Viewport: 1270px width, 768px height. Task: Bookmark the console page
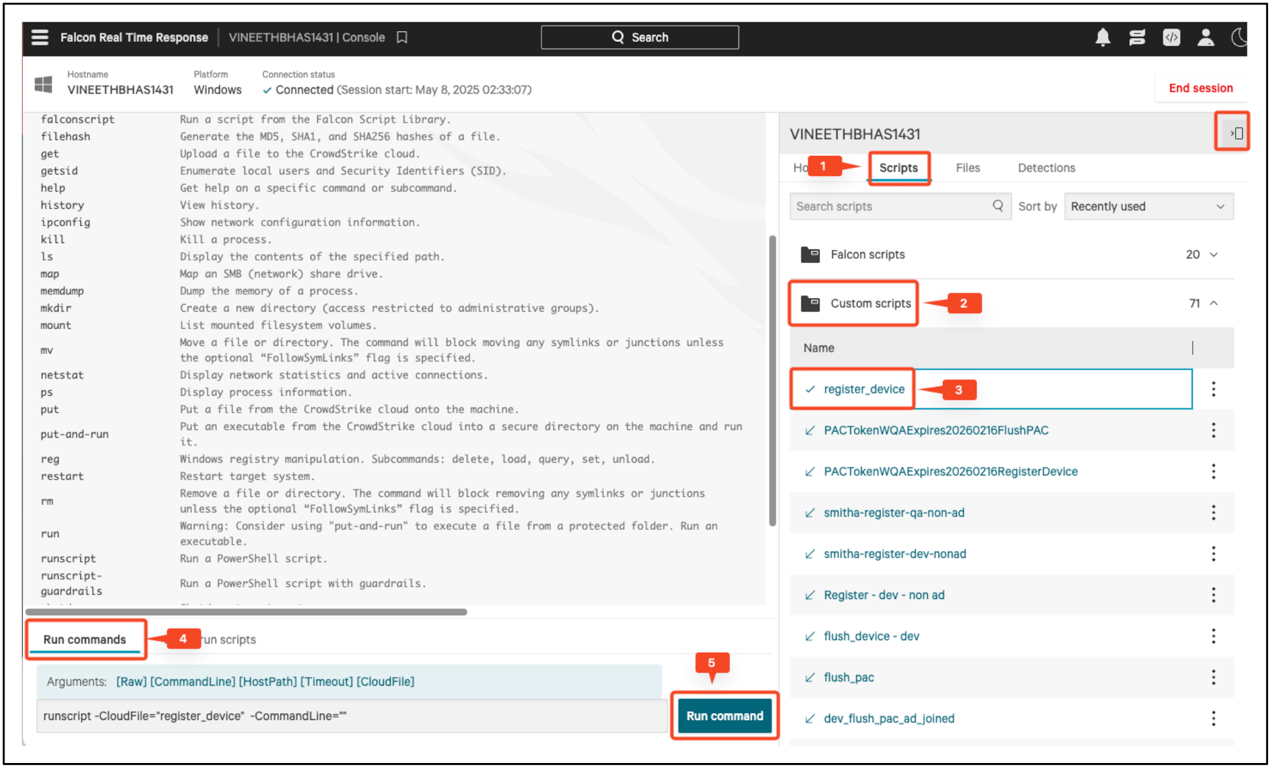(402, 37)
